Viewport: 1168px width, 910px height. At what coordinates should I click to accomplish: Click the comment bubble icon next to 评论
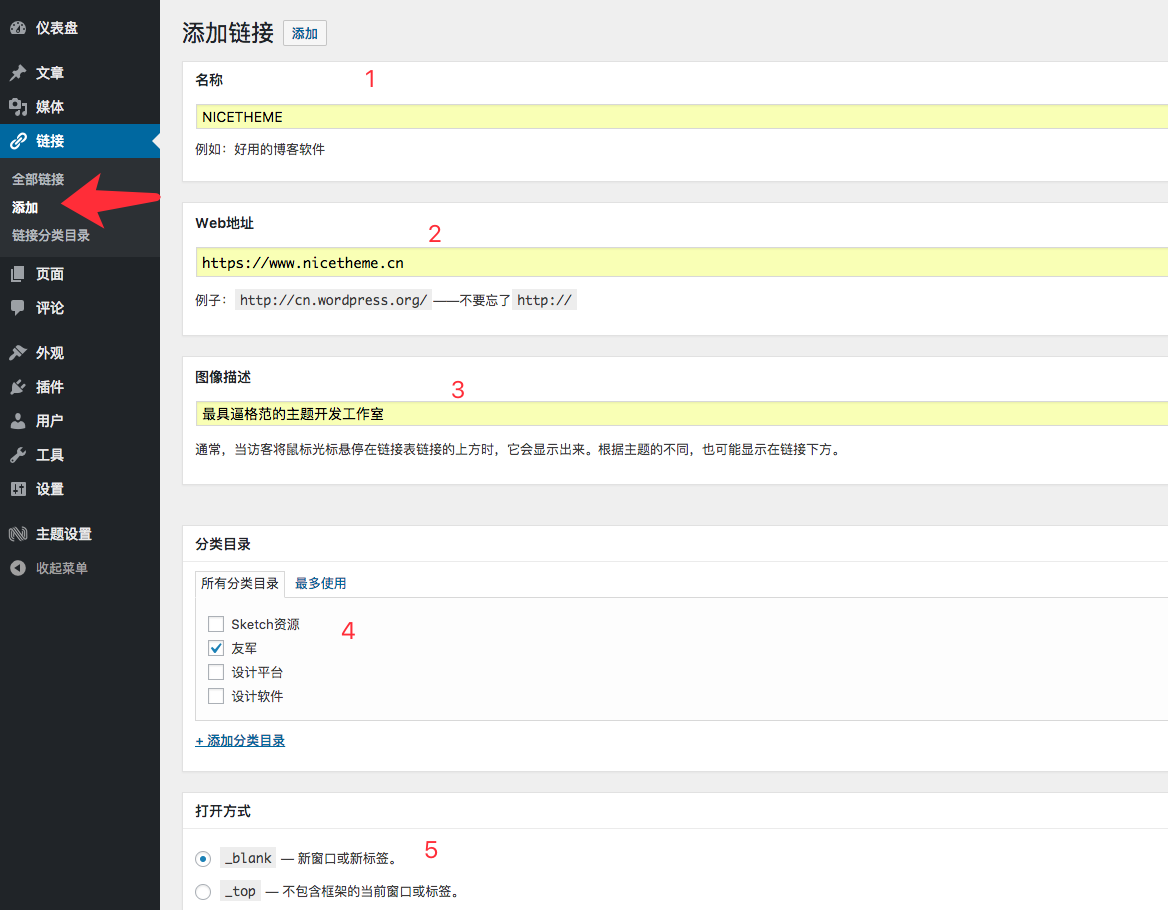(18, 308)
